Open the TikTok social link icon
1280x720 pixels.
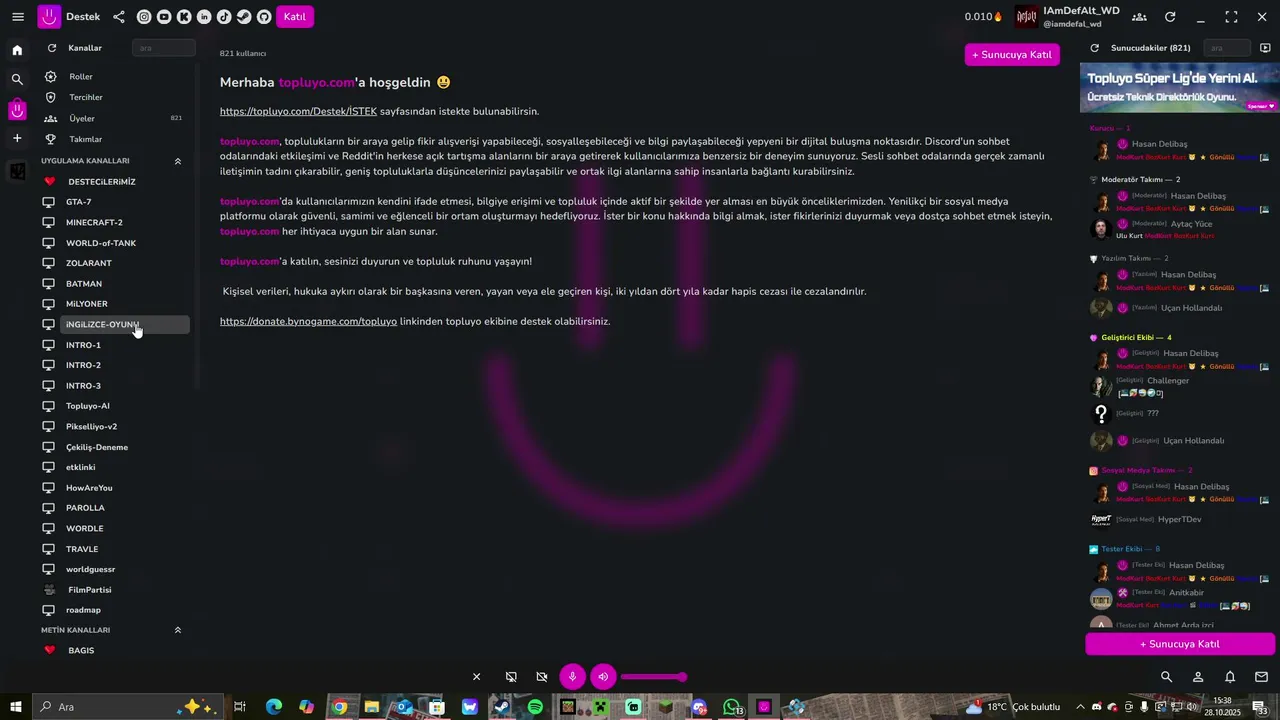[x=224, y=17]
